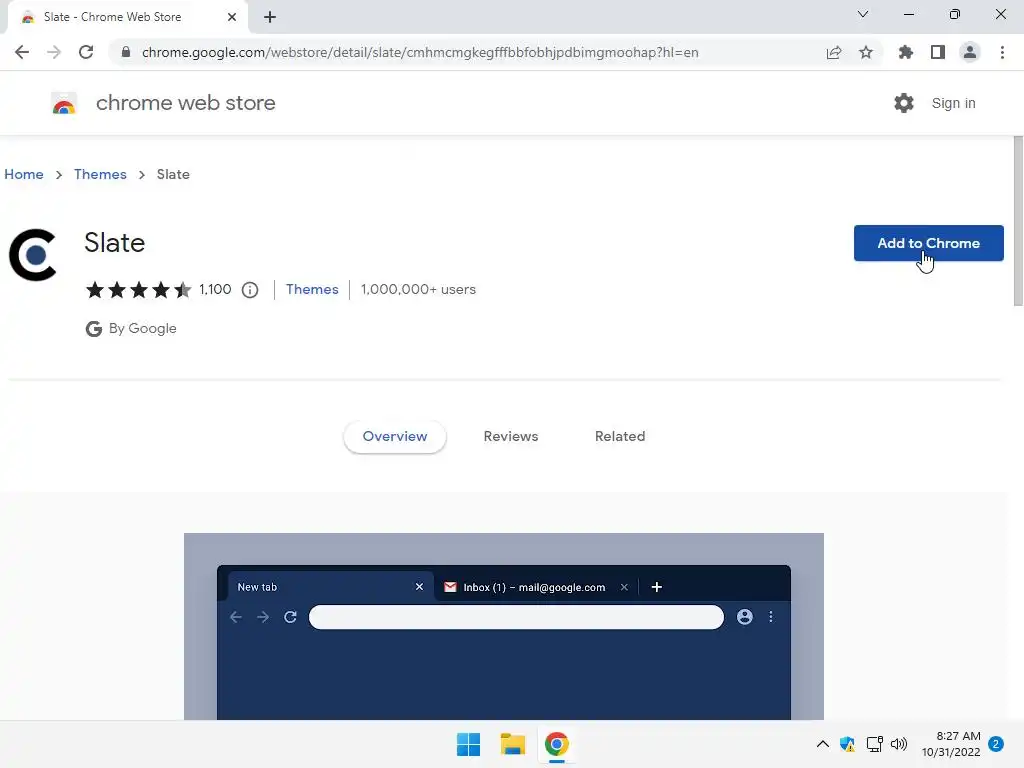Viewport: 1024px width, 768px height.
Task: Open the Extensions puzzle icon
Action: (x=906, y=52)
